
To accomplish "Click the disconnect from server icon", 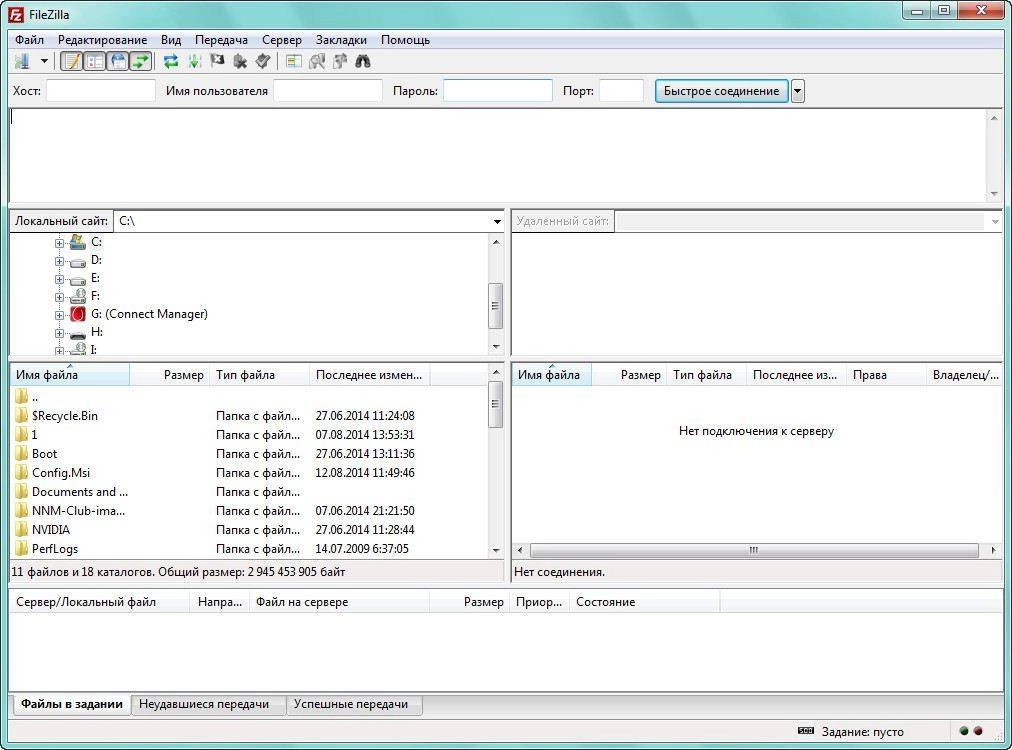I will [x=240, y=61].
